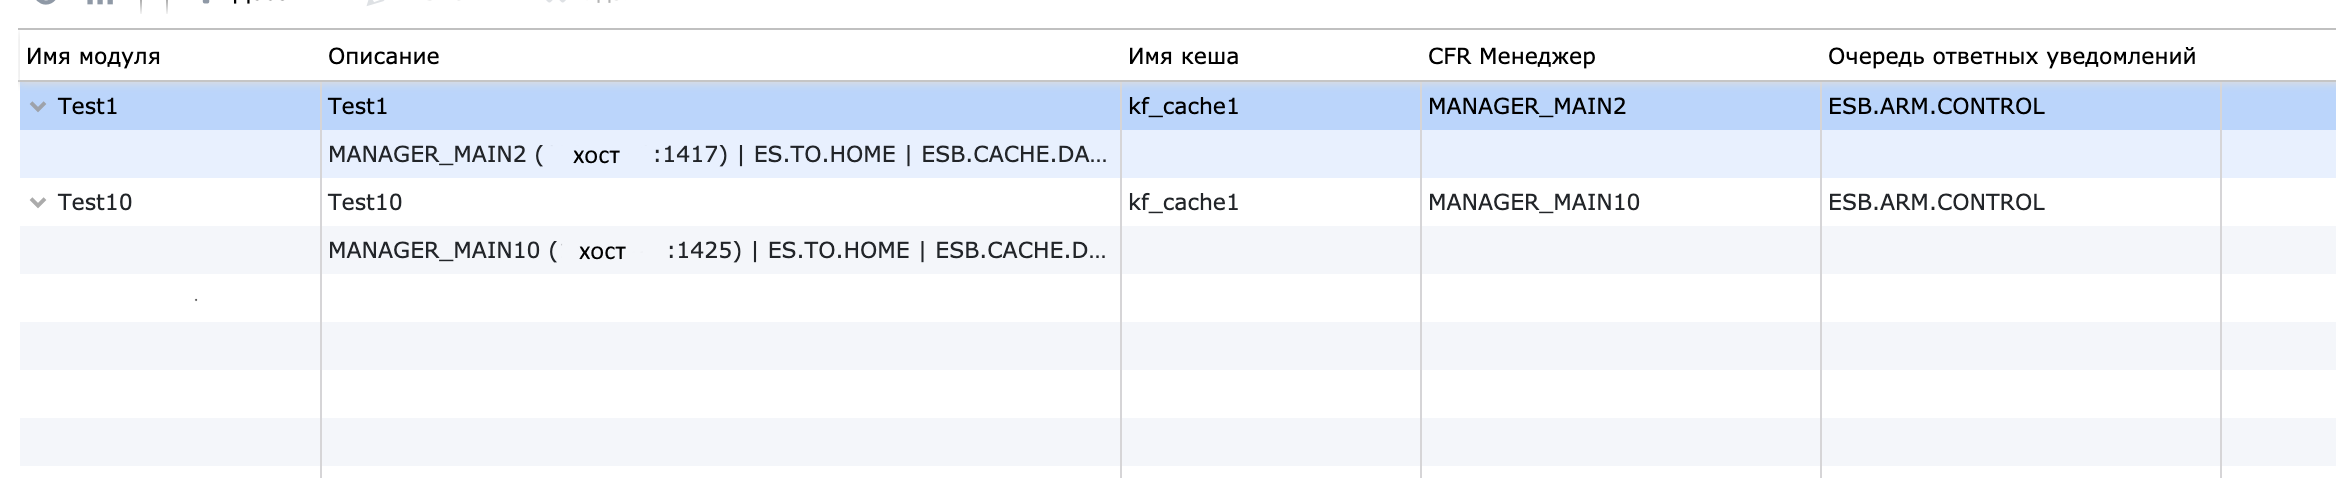This screenshot has height=478, width=2336.
Task: Click the 'Имя кеша' column header
Action: tap(1183, 56)
